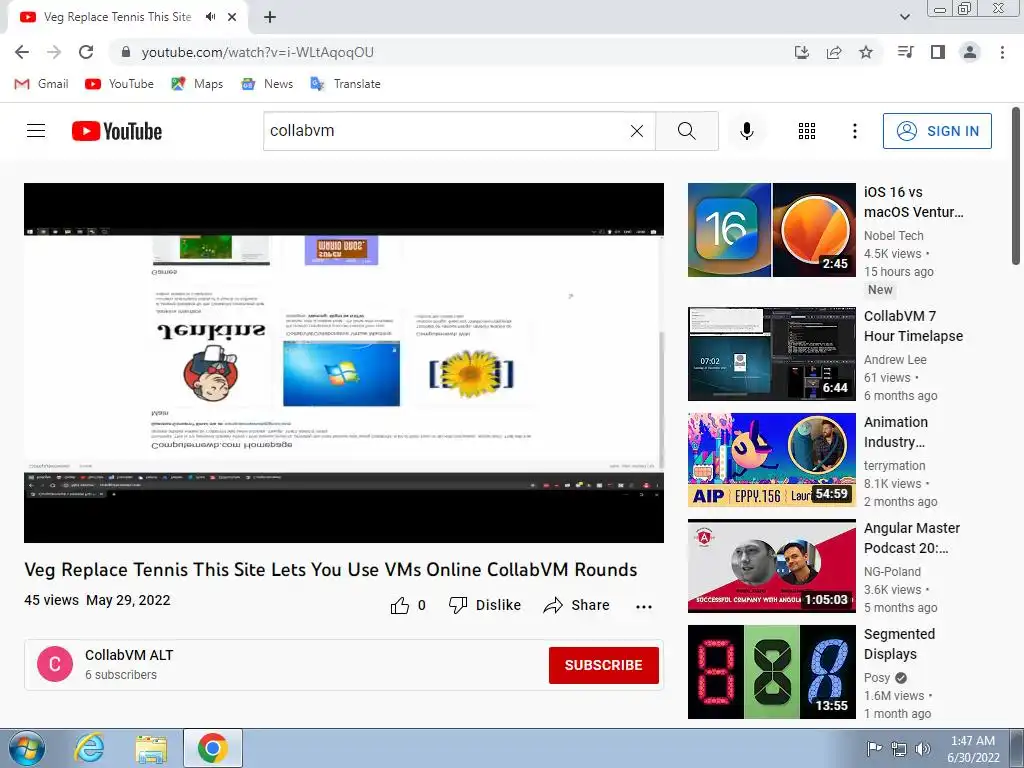Open the Animation Industry video thumbnail
This screenshot has width=1024, height=768.
pyautogui.click(x=771, y=460)
